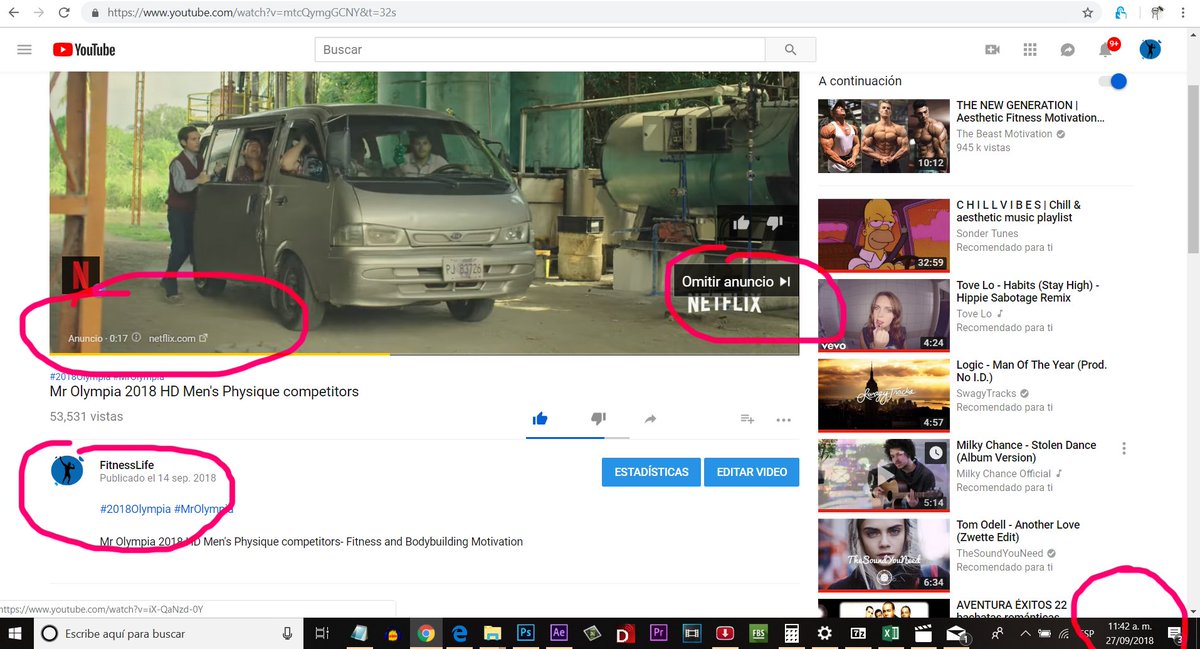1200x649 pixels.
Task: Reload the page in Chrome
Action: point(64,13)
